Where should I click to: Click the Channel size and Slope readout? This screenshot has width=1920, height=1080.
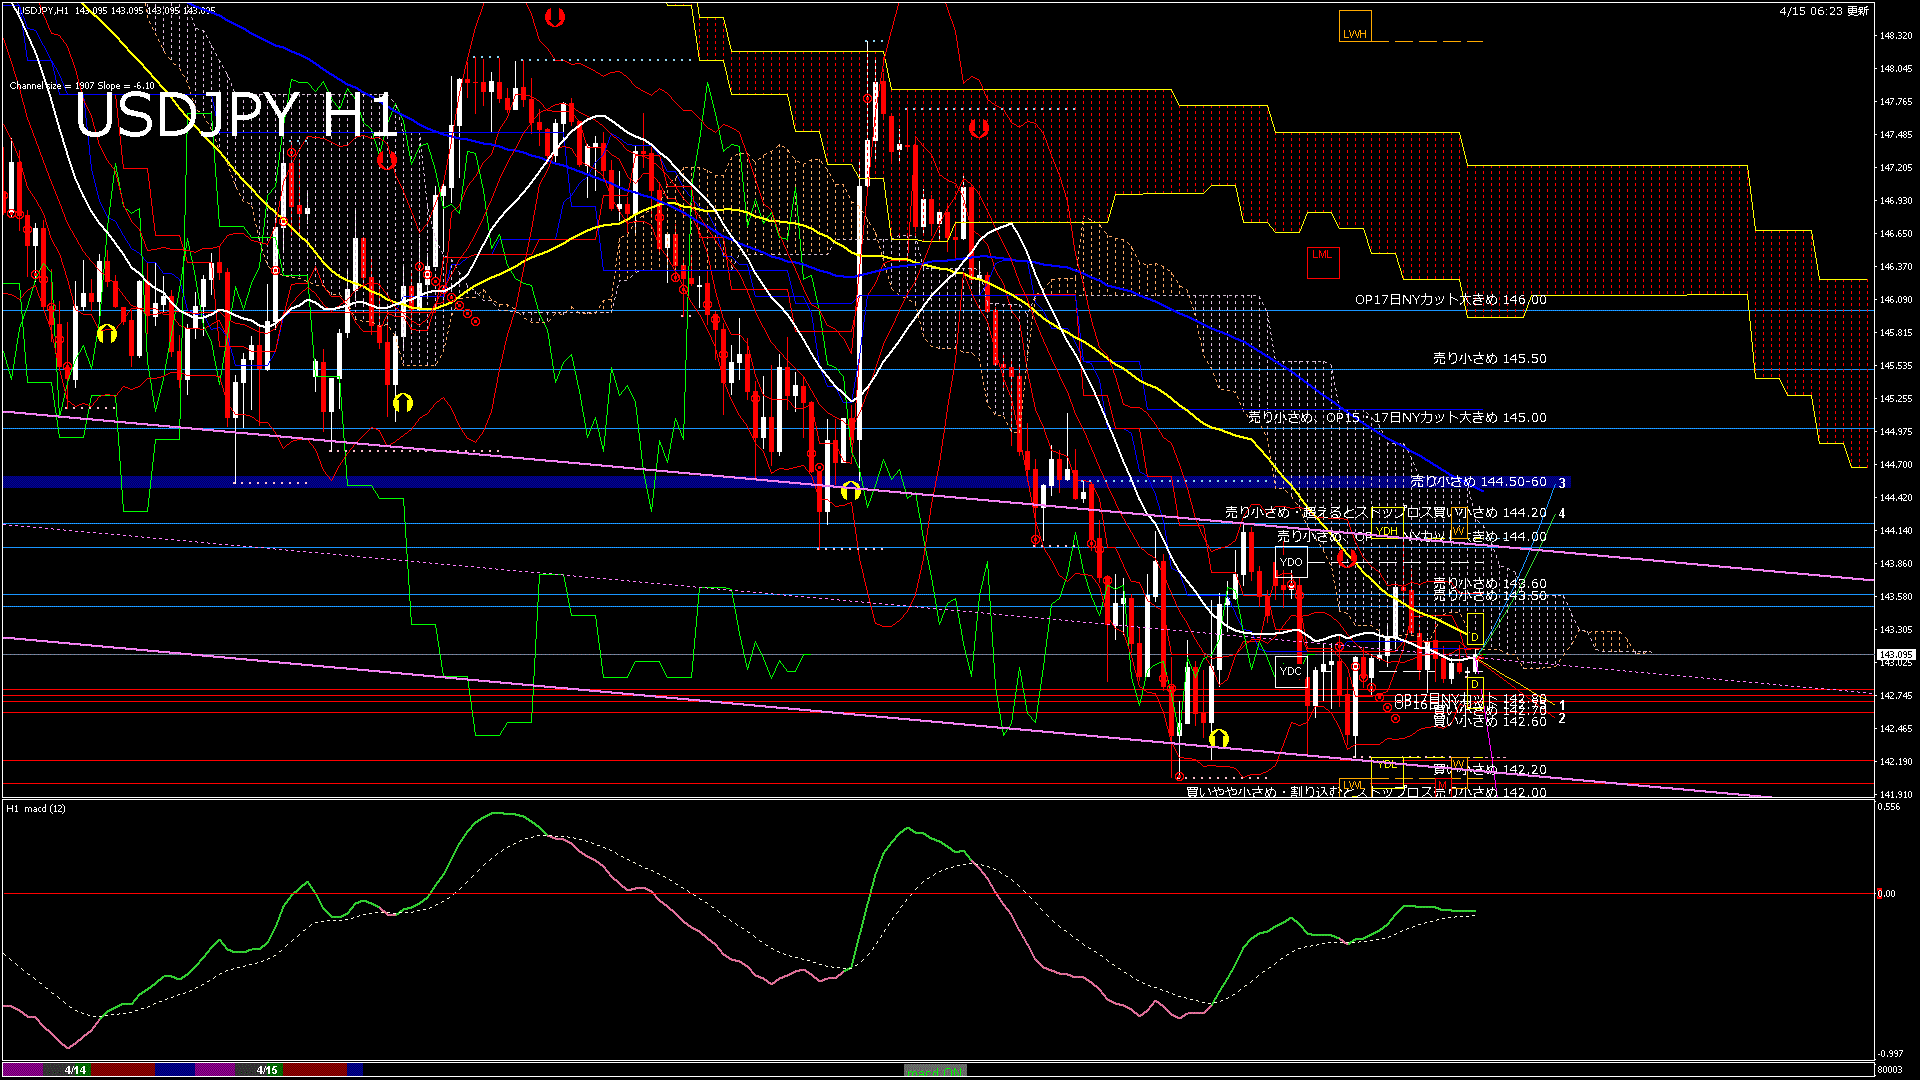pyautogui.click(x=82, y=86)
